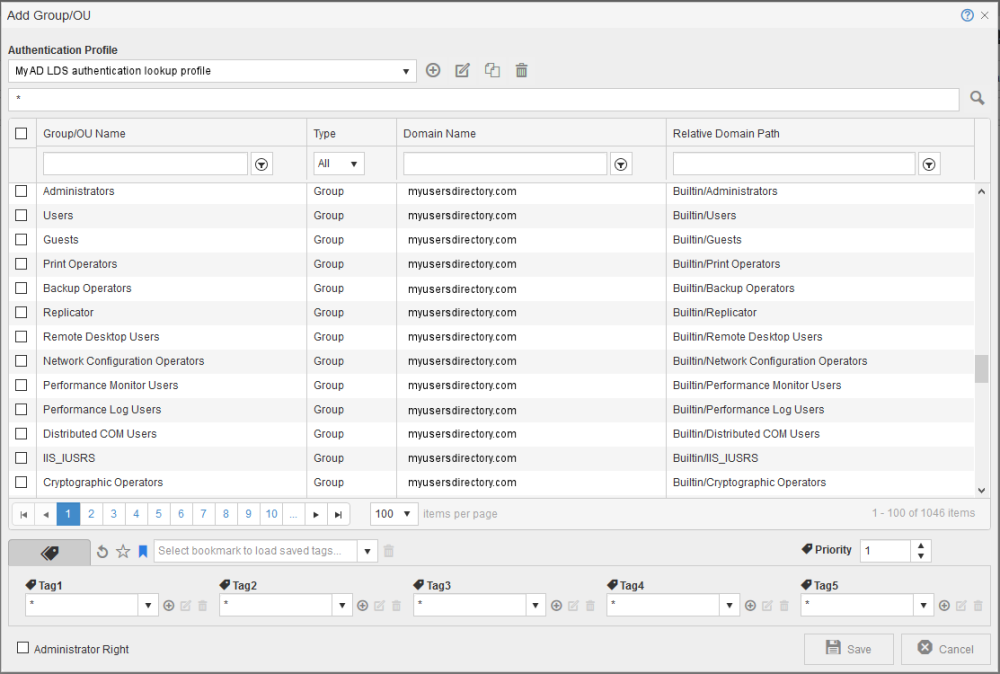Edit the Tag2 value
This screenshot has width=1000, height=674.
[x=379, y=606]
